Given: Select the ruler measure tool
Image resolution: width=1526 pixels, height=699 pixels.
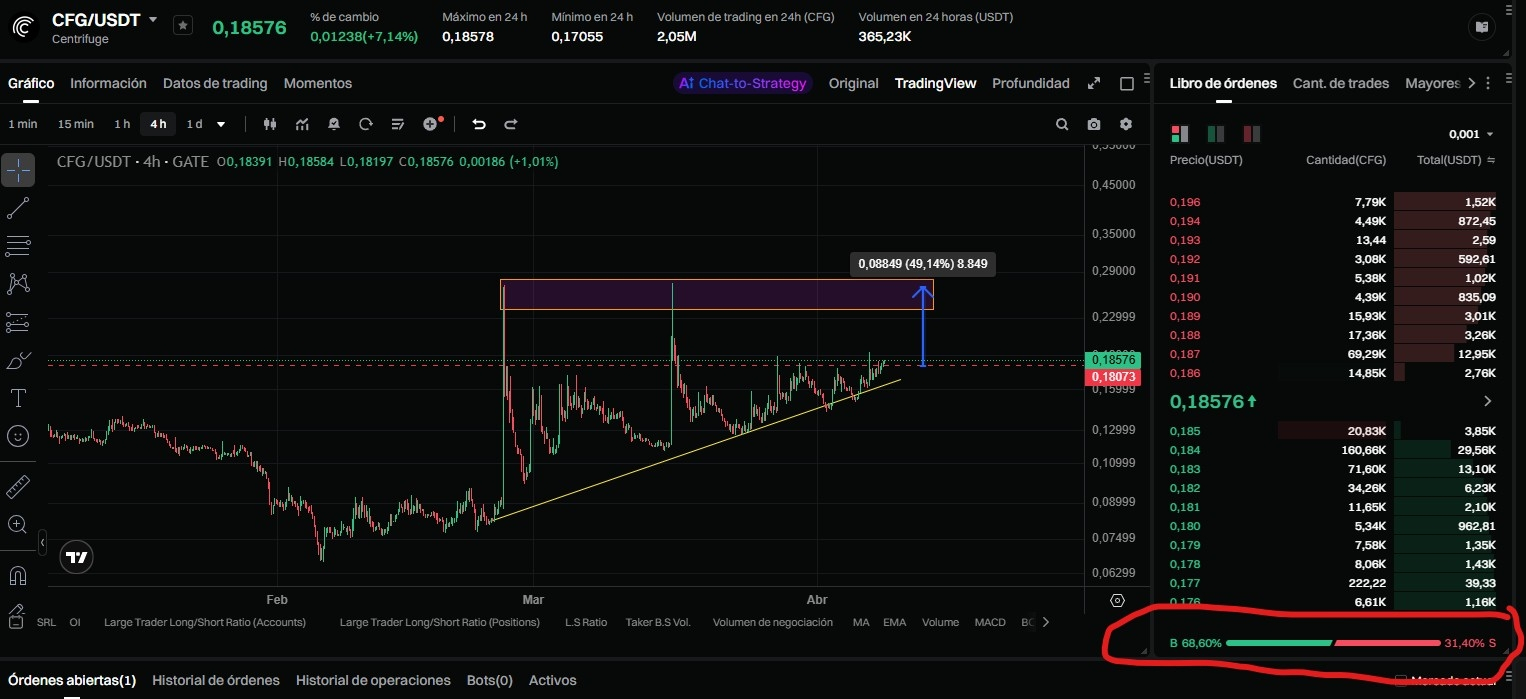Looking at the screenshot, I should point(18,487).
